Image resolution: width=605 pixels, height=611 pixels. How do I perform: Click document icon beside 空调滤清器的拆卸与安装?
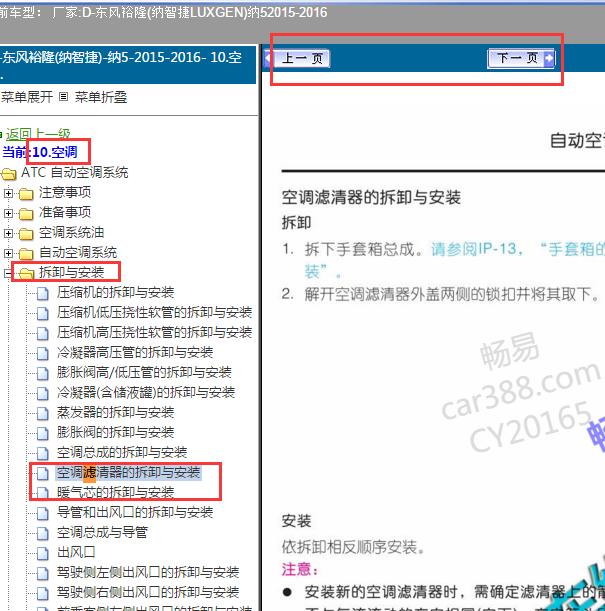click(x=42, y=473)
